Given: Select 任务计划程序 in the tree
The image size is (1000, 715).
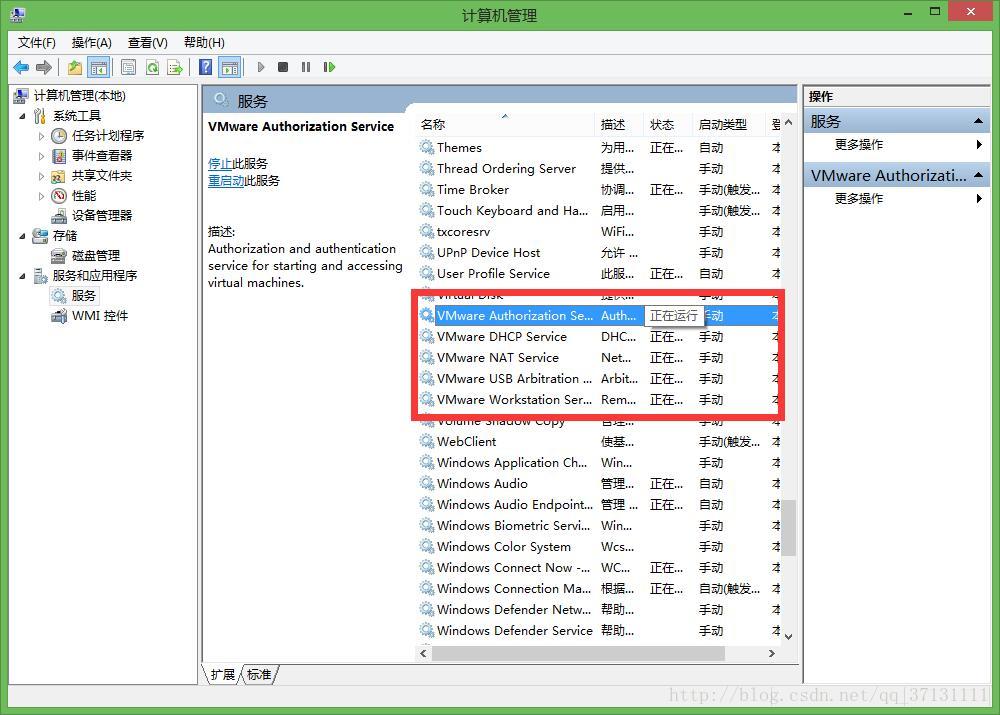Looking at the screenshot, I should point(108,135).
